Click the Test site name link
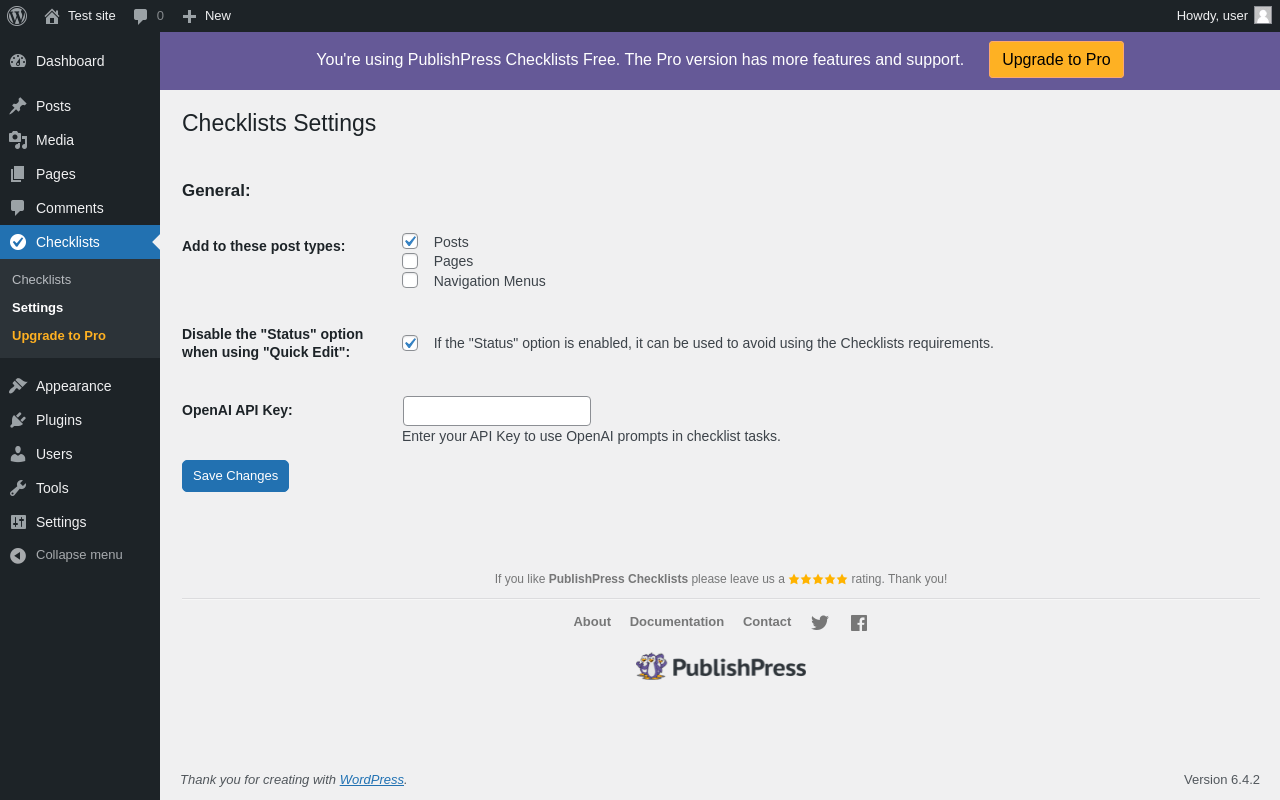The height and width of the screenshot is (800, 1280). tap(92, 16)
